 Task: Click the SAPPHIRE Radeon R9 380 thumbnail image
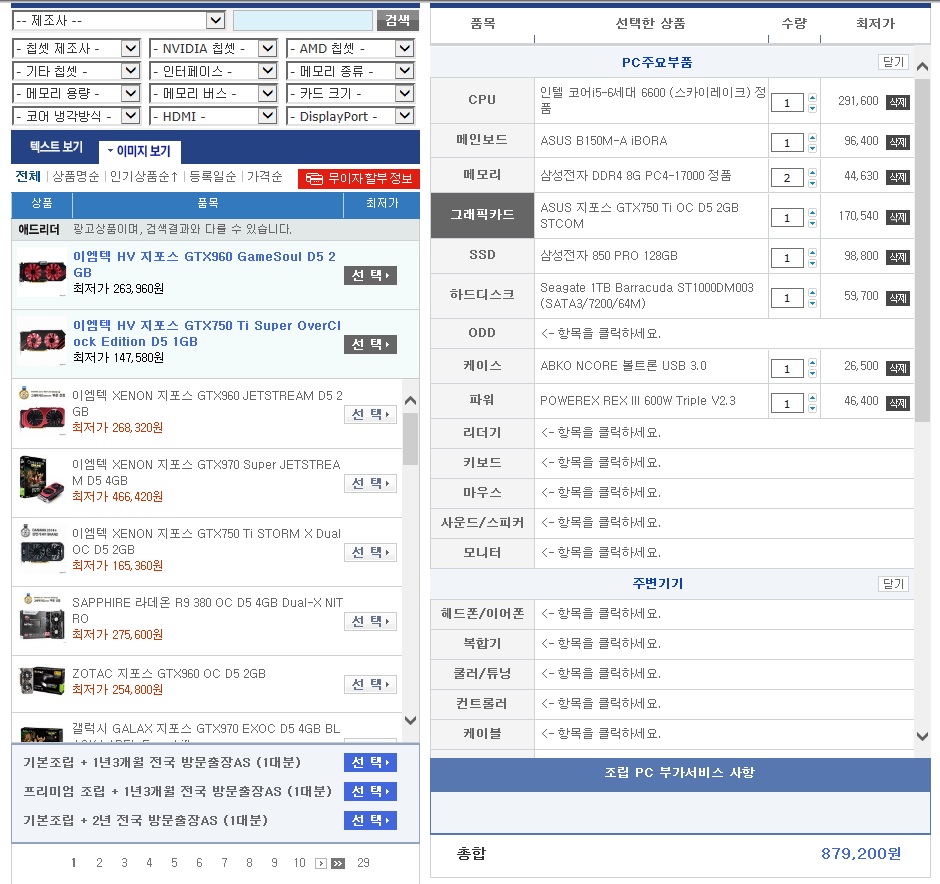click(41, 619)
